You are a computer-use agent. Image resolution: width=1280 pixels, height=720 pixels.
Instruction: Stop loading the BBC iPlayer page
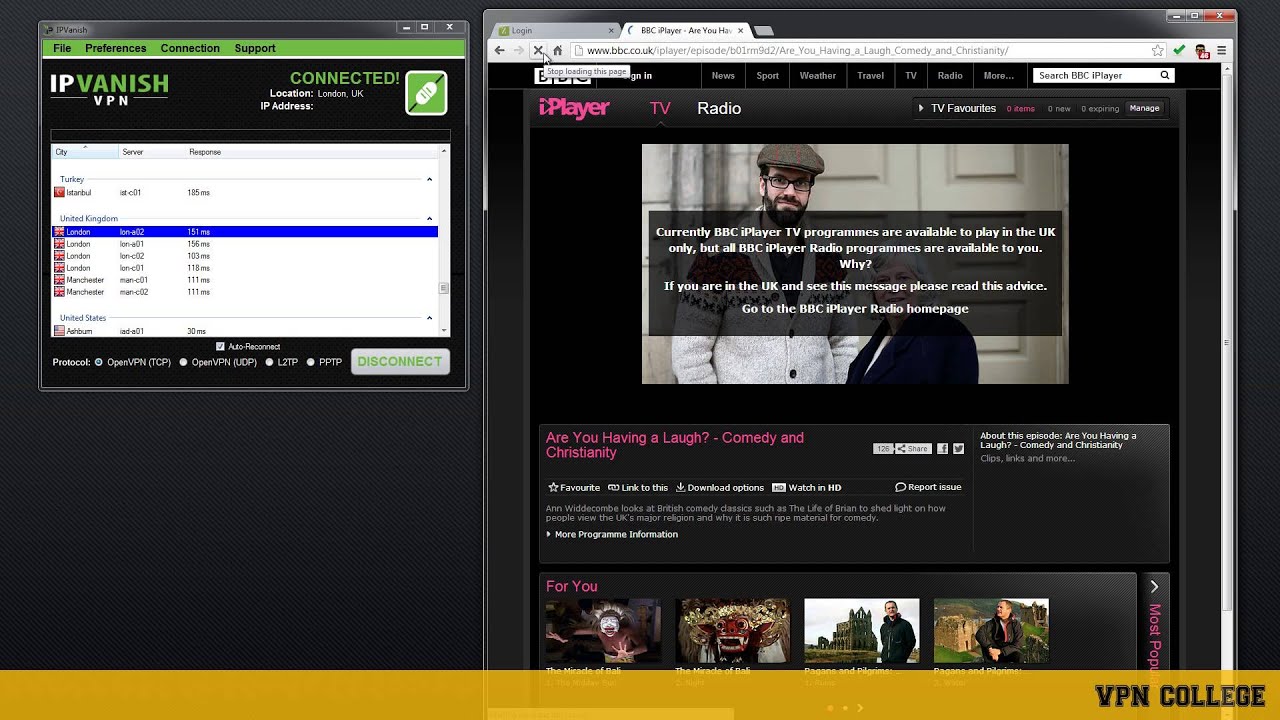pos(538,50)
